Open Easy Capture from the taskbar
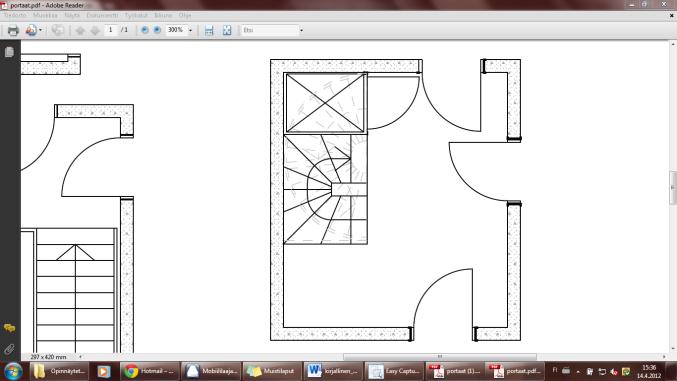 [x=394, y=371]
